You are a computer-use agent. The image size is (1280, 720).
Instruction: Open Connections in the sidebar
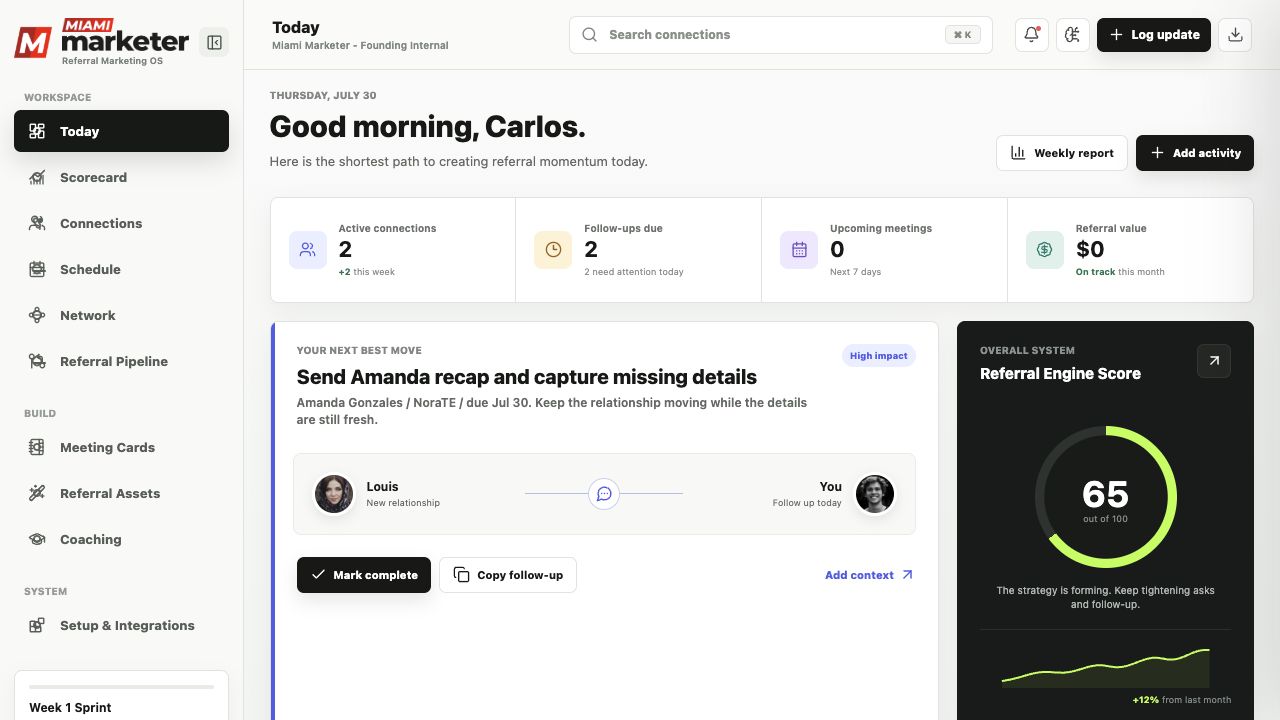(x=121, y=223)
